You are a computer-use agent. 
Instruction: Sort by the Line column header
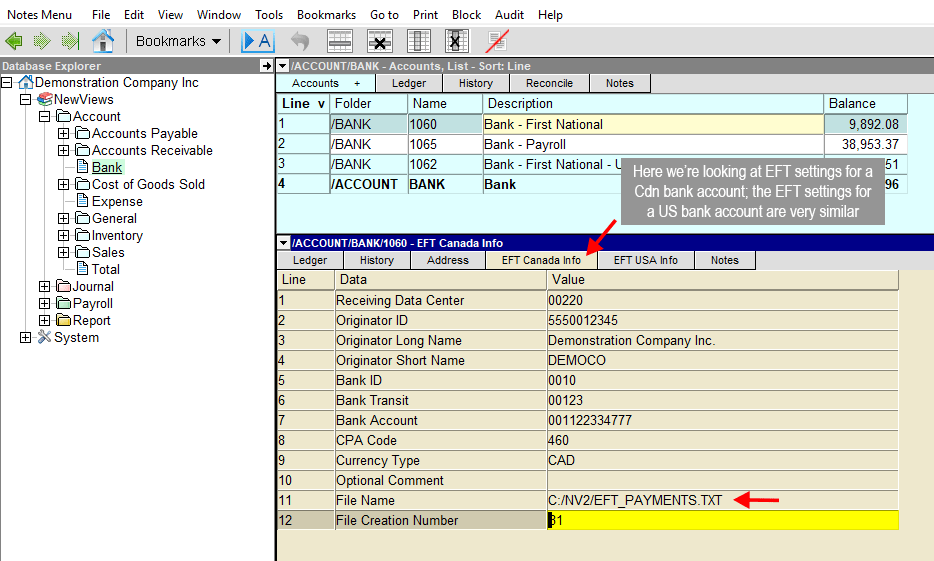click(303, 104)
